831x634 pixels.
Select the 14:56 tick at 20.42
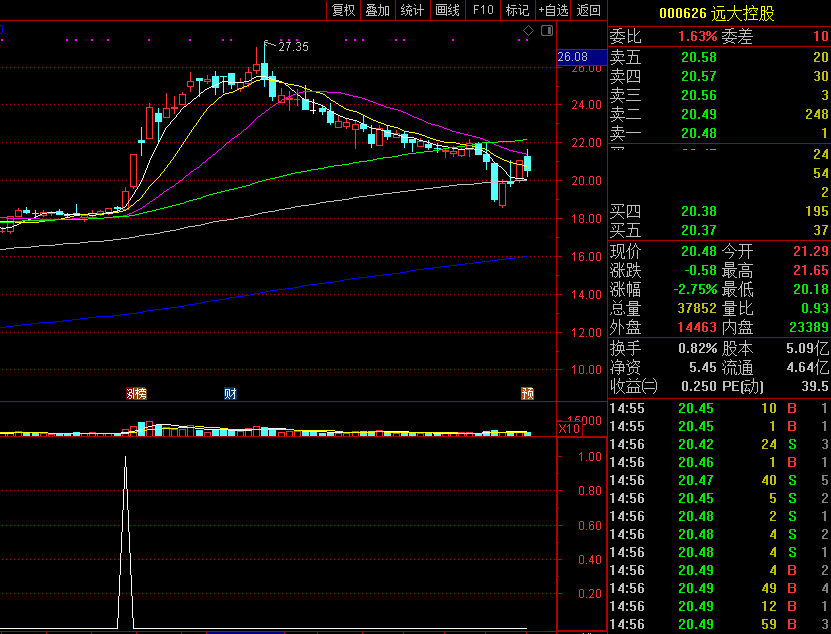(719, 444)
